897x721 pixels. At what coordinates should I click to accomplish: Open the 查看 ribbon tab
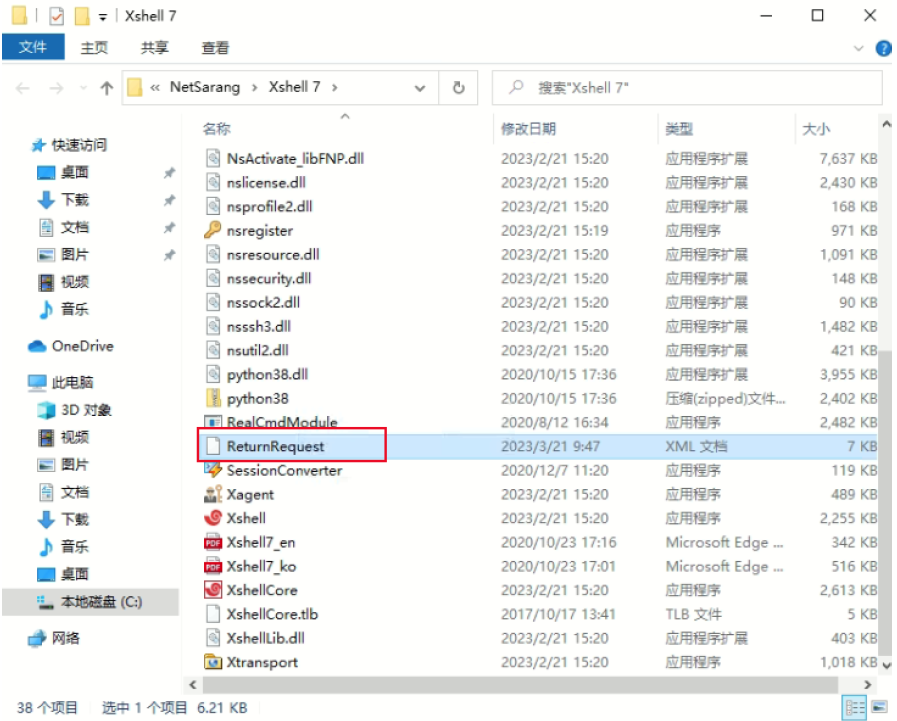215,47
